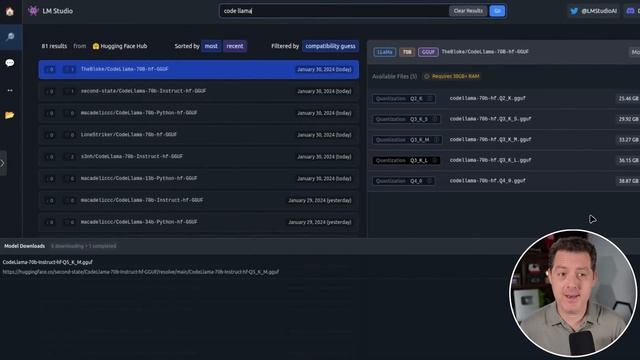Screen dimensions: 640x360
Task: Click the presenter webcam thumbnail
Action: click(573, 293)
